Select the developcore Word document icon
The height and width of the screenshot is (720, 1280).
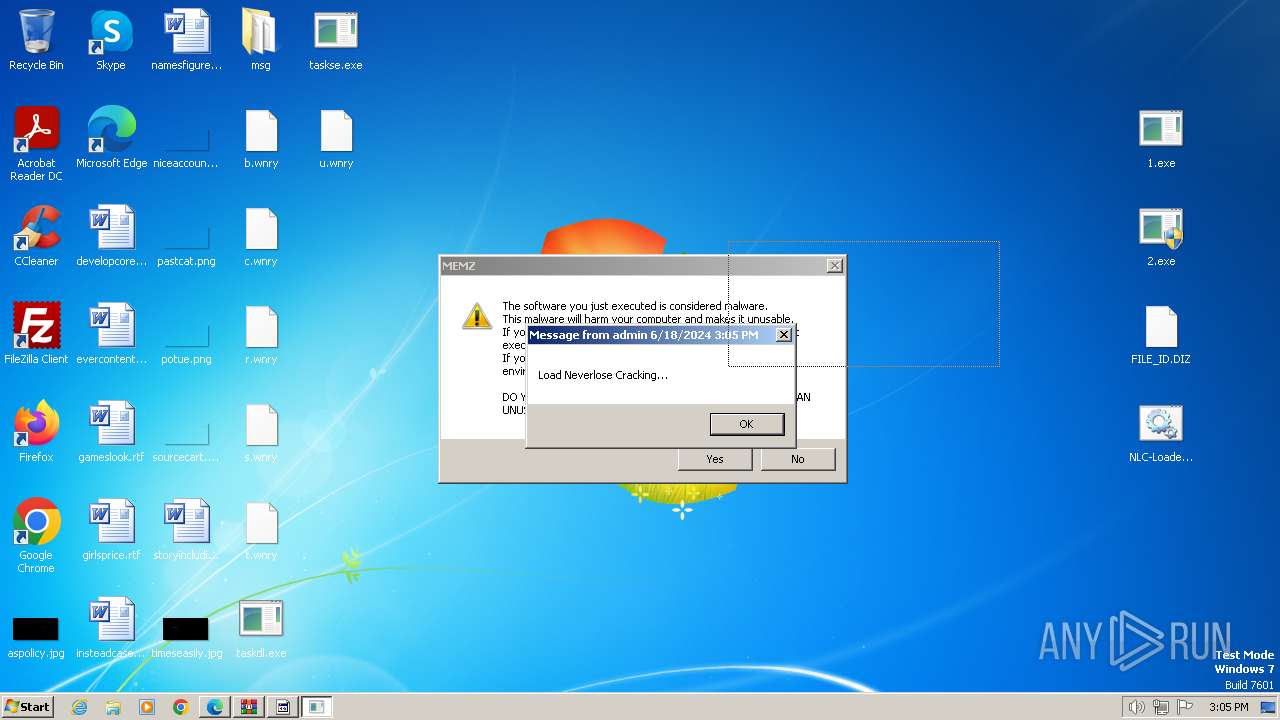click(111, 236)
